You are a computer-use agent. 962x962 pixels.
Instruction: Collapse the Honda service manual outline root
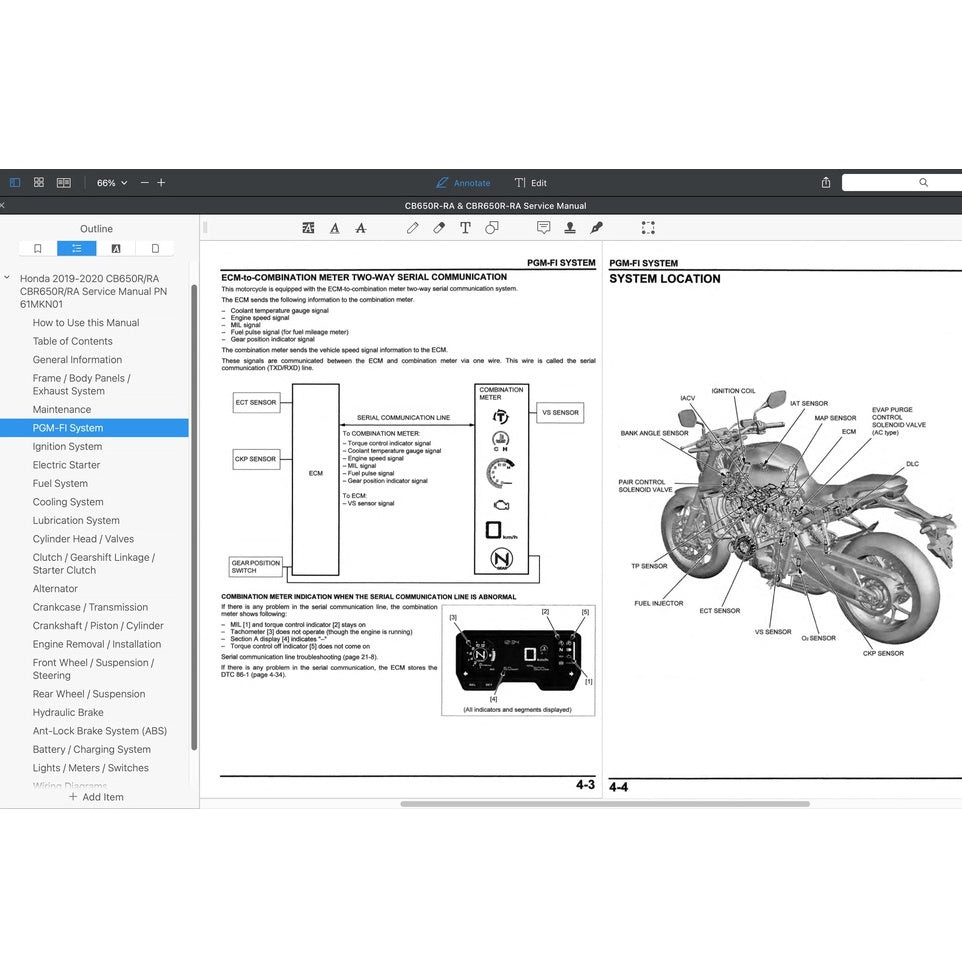(7, 278)
